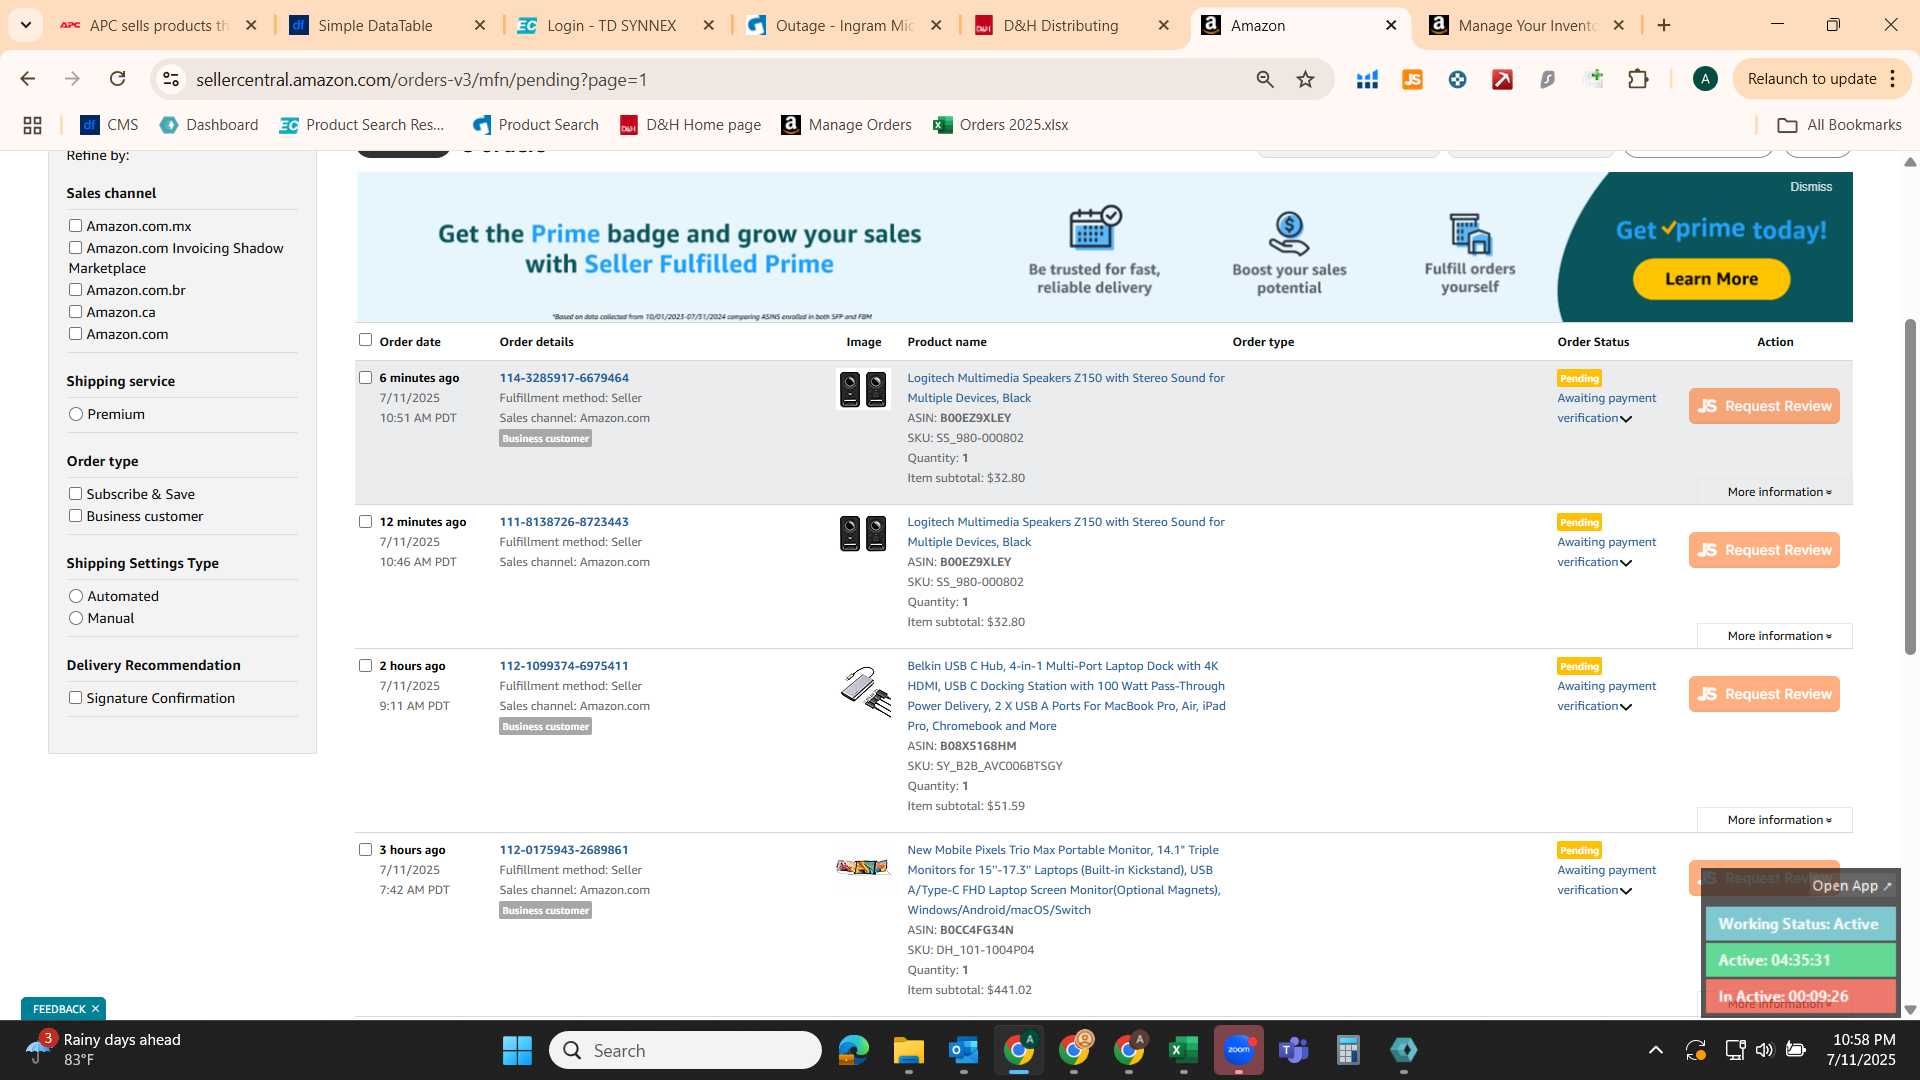The height and width of the screenshot is (1080, 1920).
Task: Expand payment verification for order 114-3285917-6679464
Action: 1626,419
